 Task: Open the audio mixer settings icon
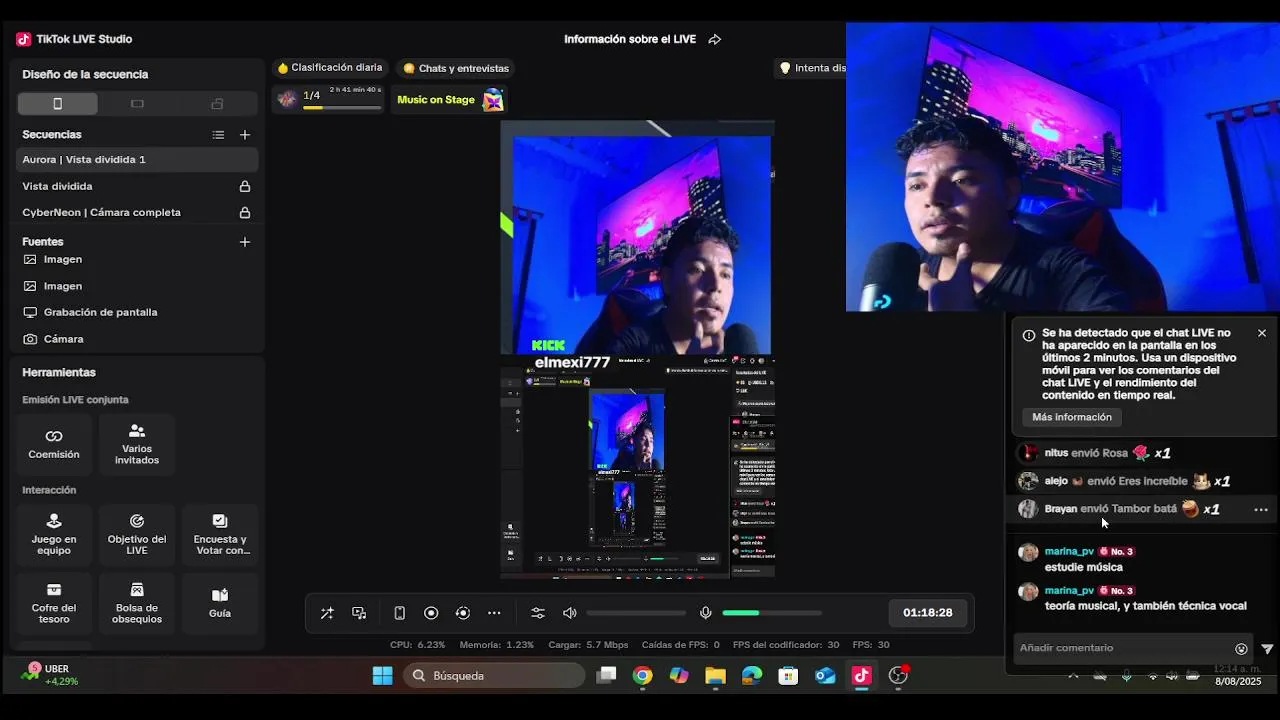(x=538, y=613)
